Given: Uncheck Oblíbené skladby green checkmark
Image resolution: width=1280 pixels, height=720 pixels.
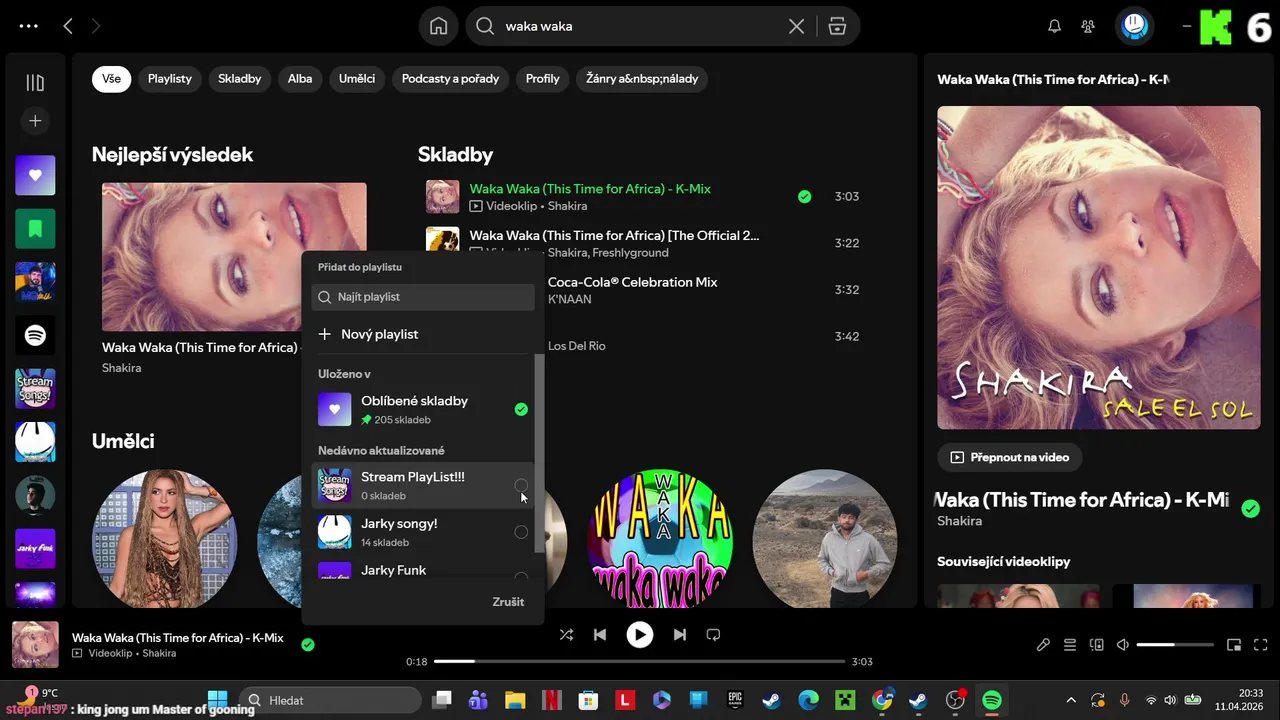Looking at the screenshot, I should coord(521,409).
